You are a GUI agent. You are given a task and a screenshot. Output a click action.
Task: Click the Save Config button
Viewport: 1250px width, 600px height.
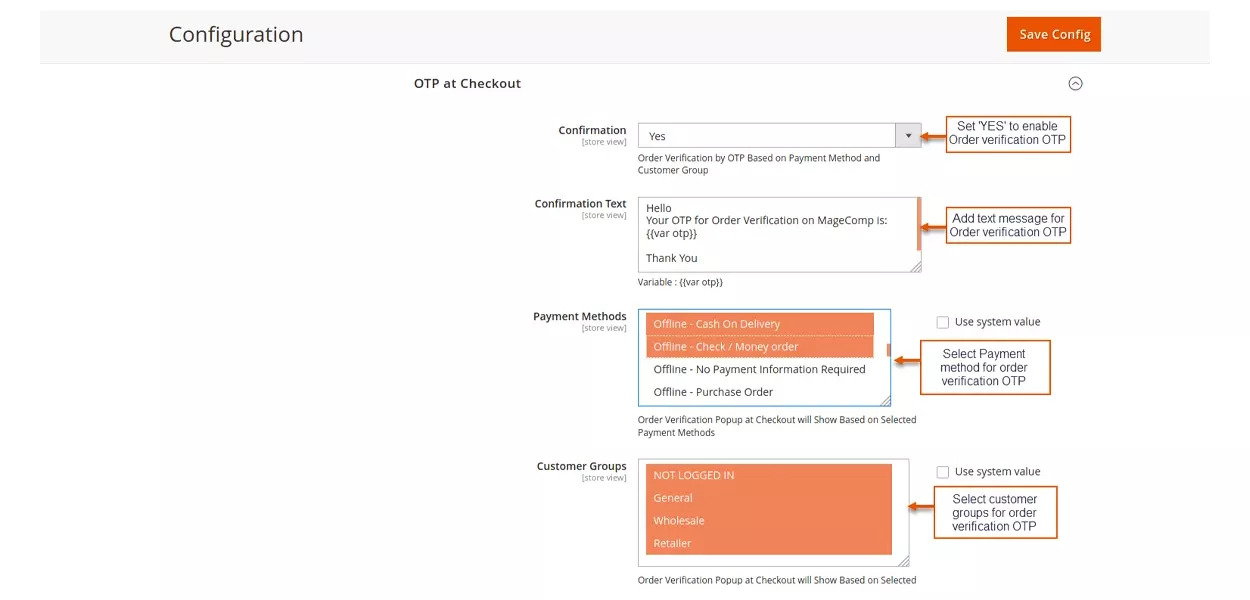(x=1053, y=33)
